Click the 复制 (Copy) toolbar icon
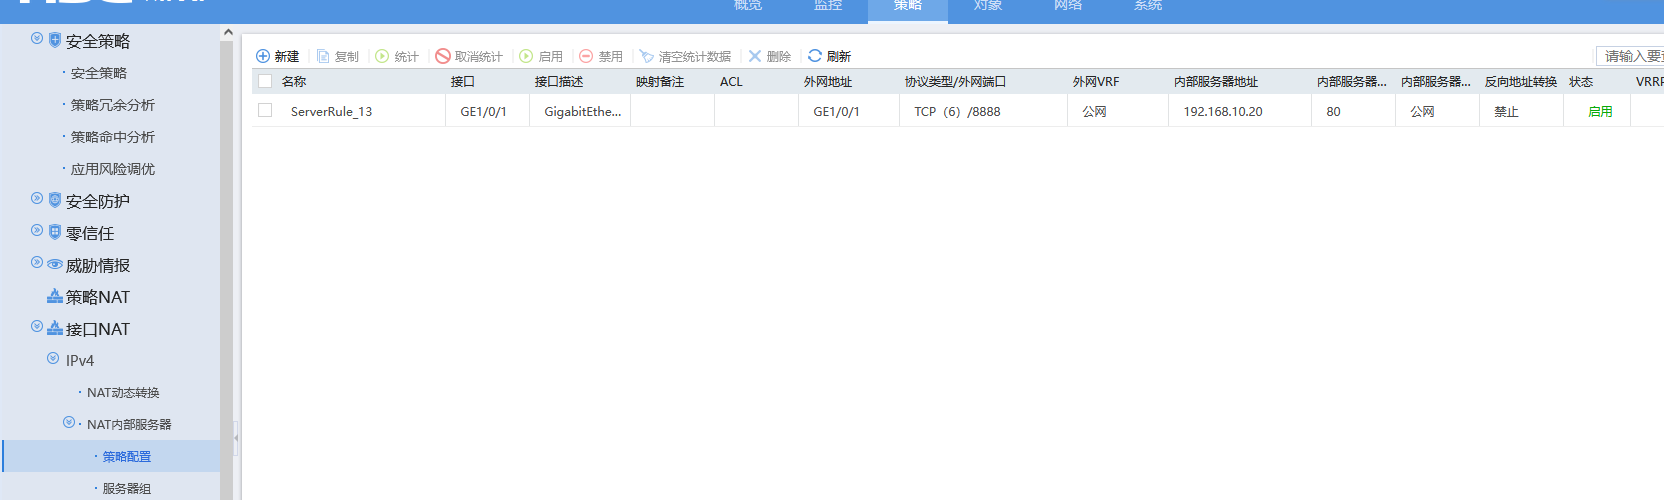Viewport: 1664px width, 500px height. (x=323, y=56)
